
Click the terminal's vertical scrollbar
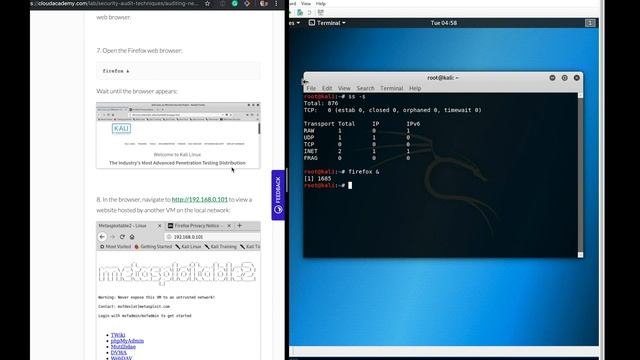pyautogui.click(x=580, y=175)
